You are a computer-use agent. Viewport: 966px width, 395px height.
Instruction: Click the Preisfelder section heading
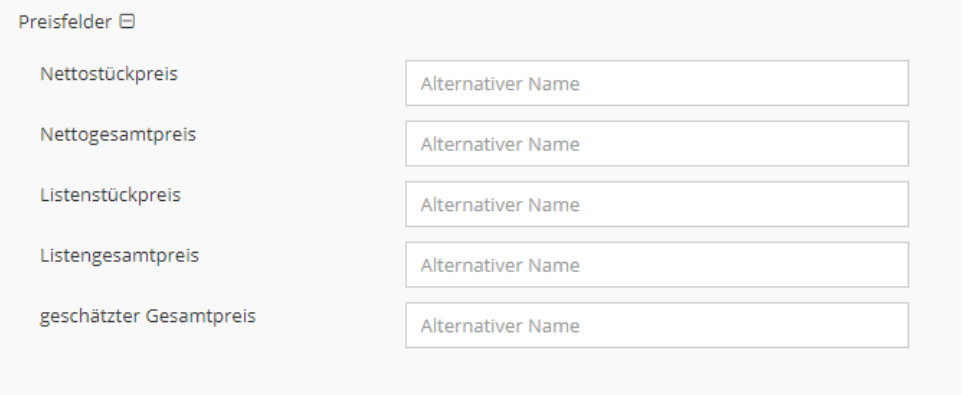click(65, 22)
